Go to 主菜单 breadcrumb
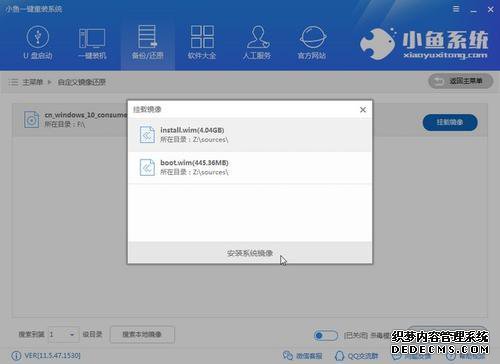Viewport: 500px width, 364px height. click(33, 82)
